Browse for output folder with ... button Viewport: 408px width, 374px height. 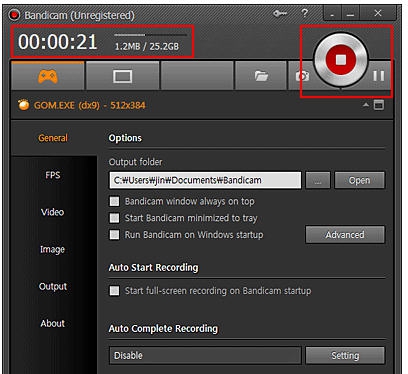click(318, 180)
